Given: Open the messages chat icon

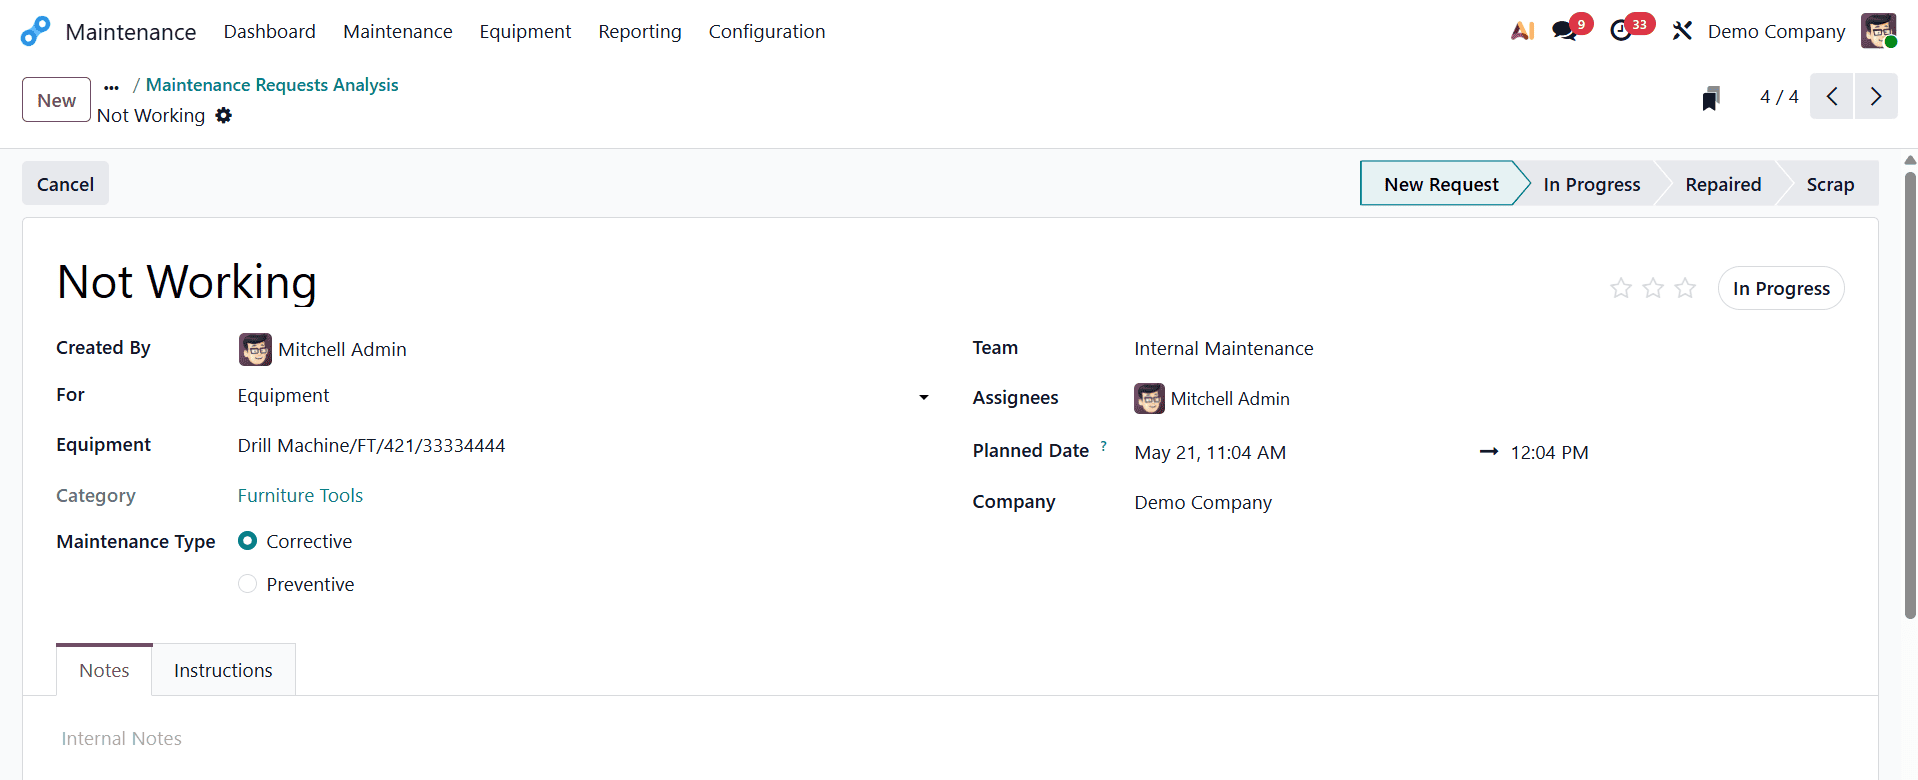Looking at the screenshot, I should tap(1565, 31).
